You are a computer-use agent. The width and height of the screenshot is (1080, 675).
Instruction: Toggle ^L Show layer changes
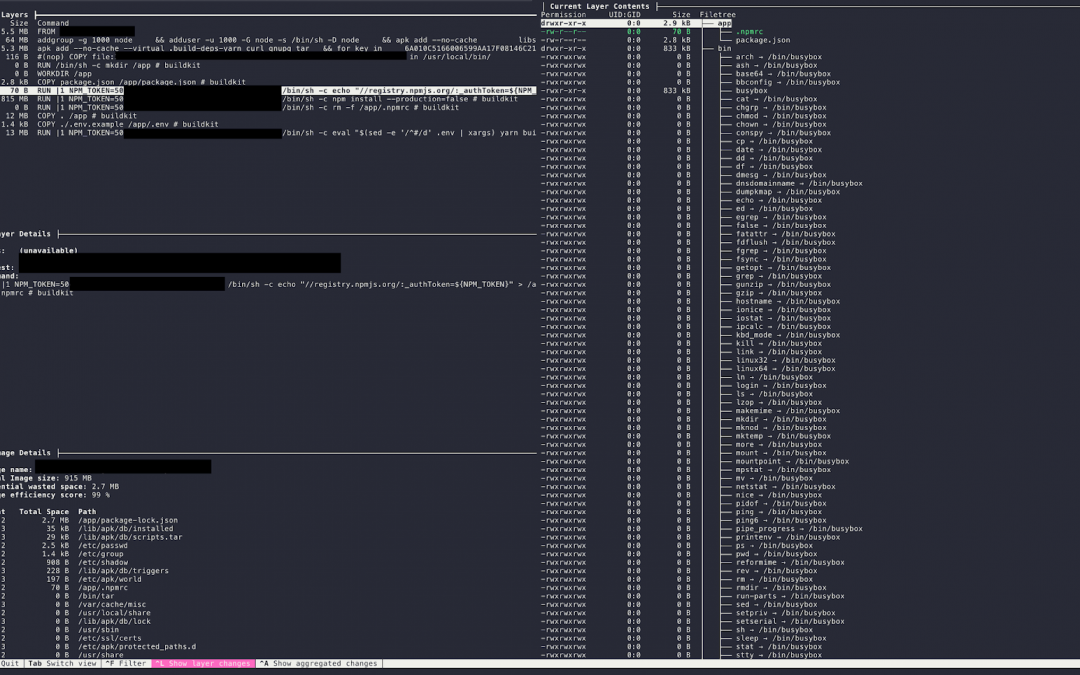[x=203, y=663]
